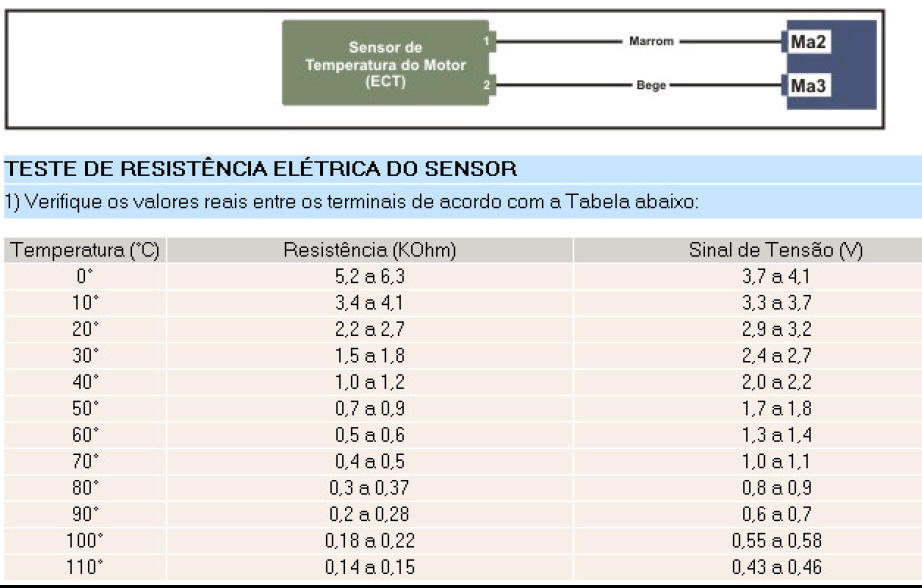Select terminal 1 on the ECT sensor

click(x=485, y=42)
